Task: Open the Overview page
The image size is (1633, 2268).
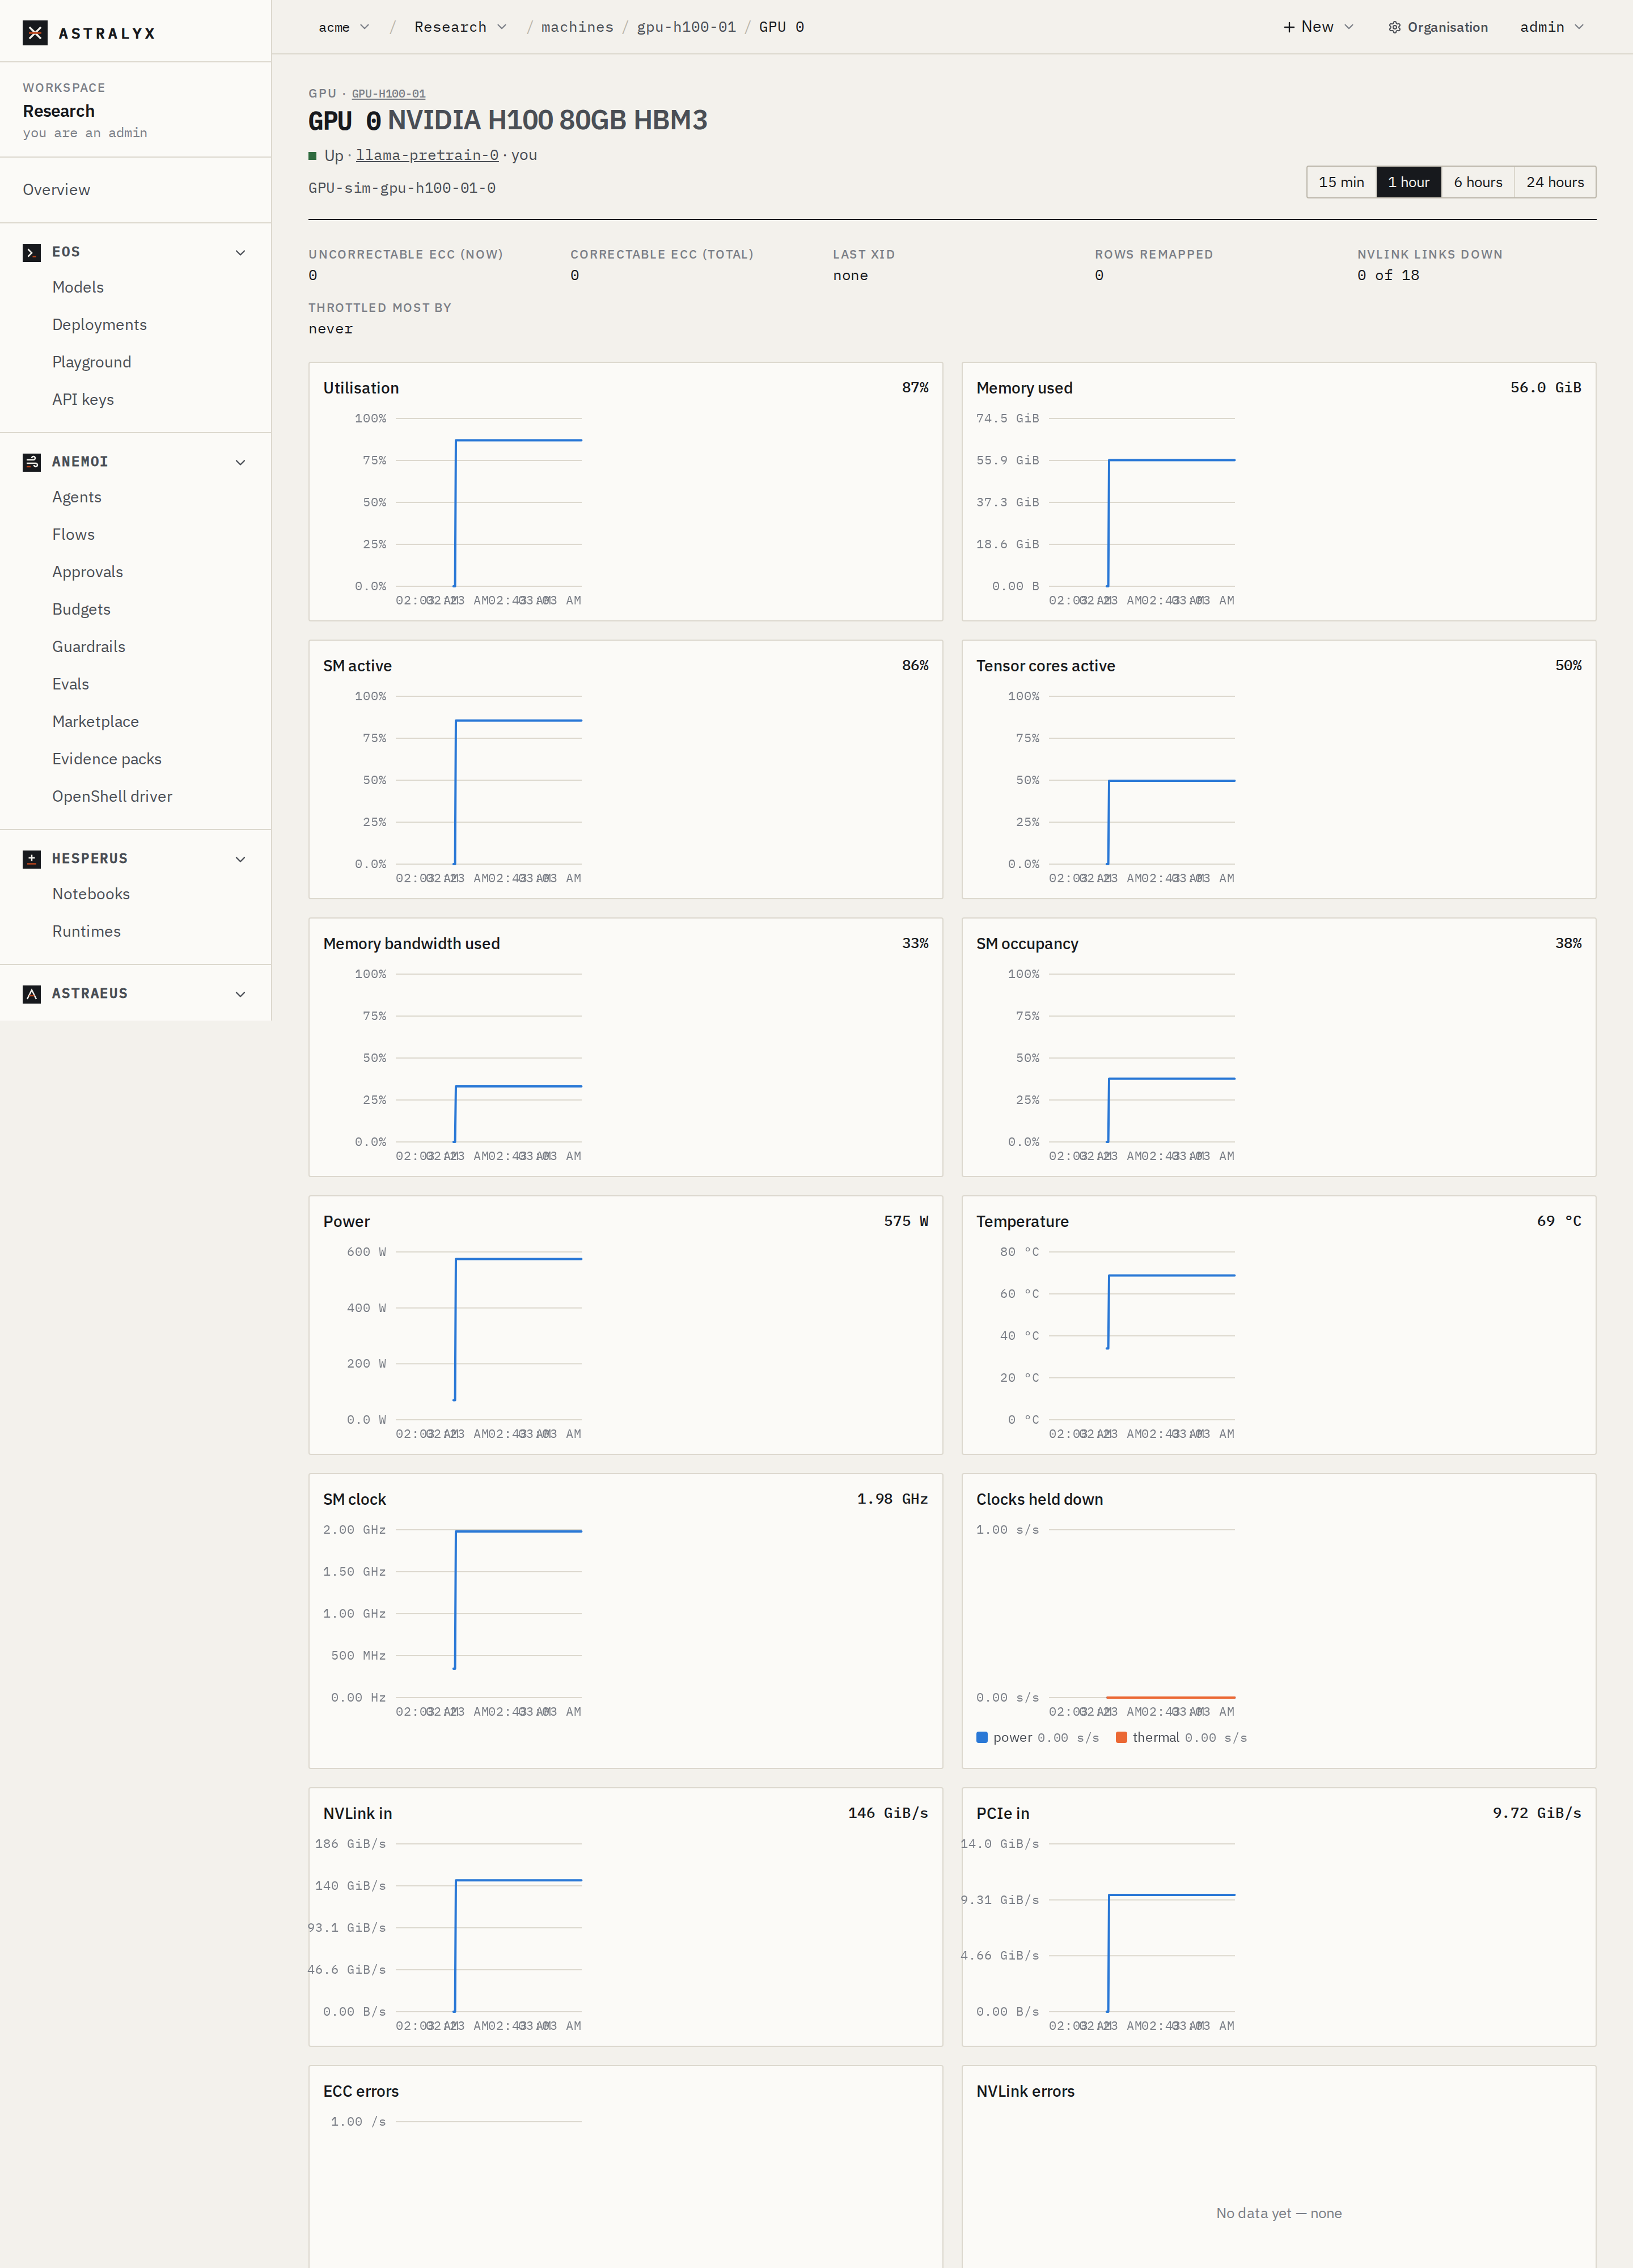Action: tap(56, 190)
